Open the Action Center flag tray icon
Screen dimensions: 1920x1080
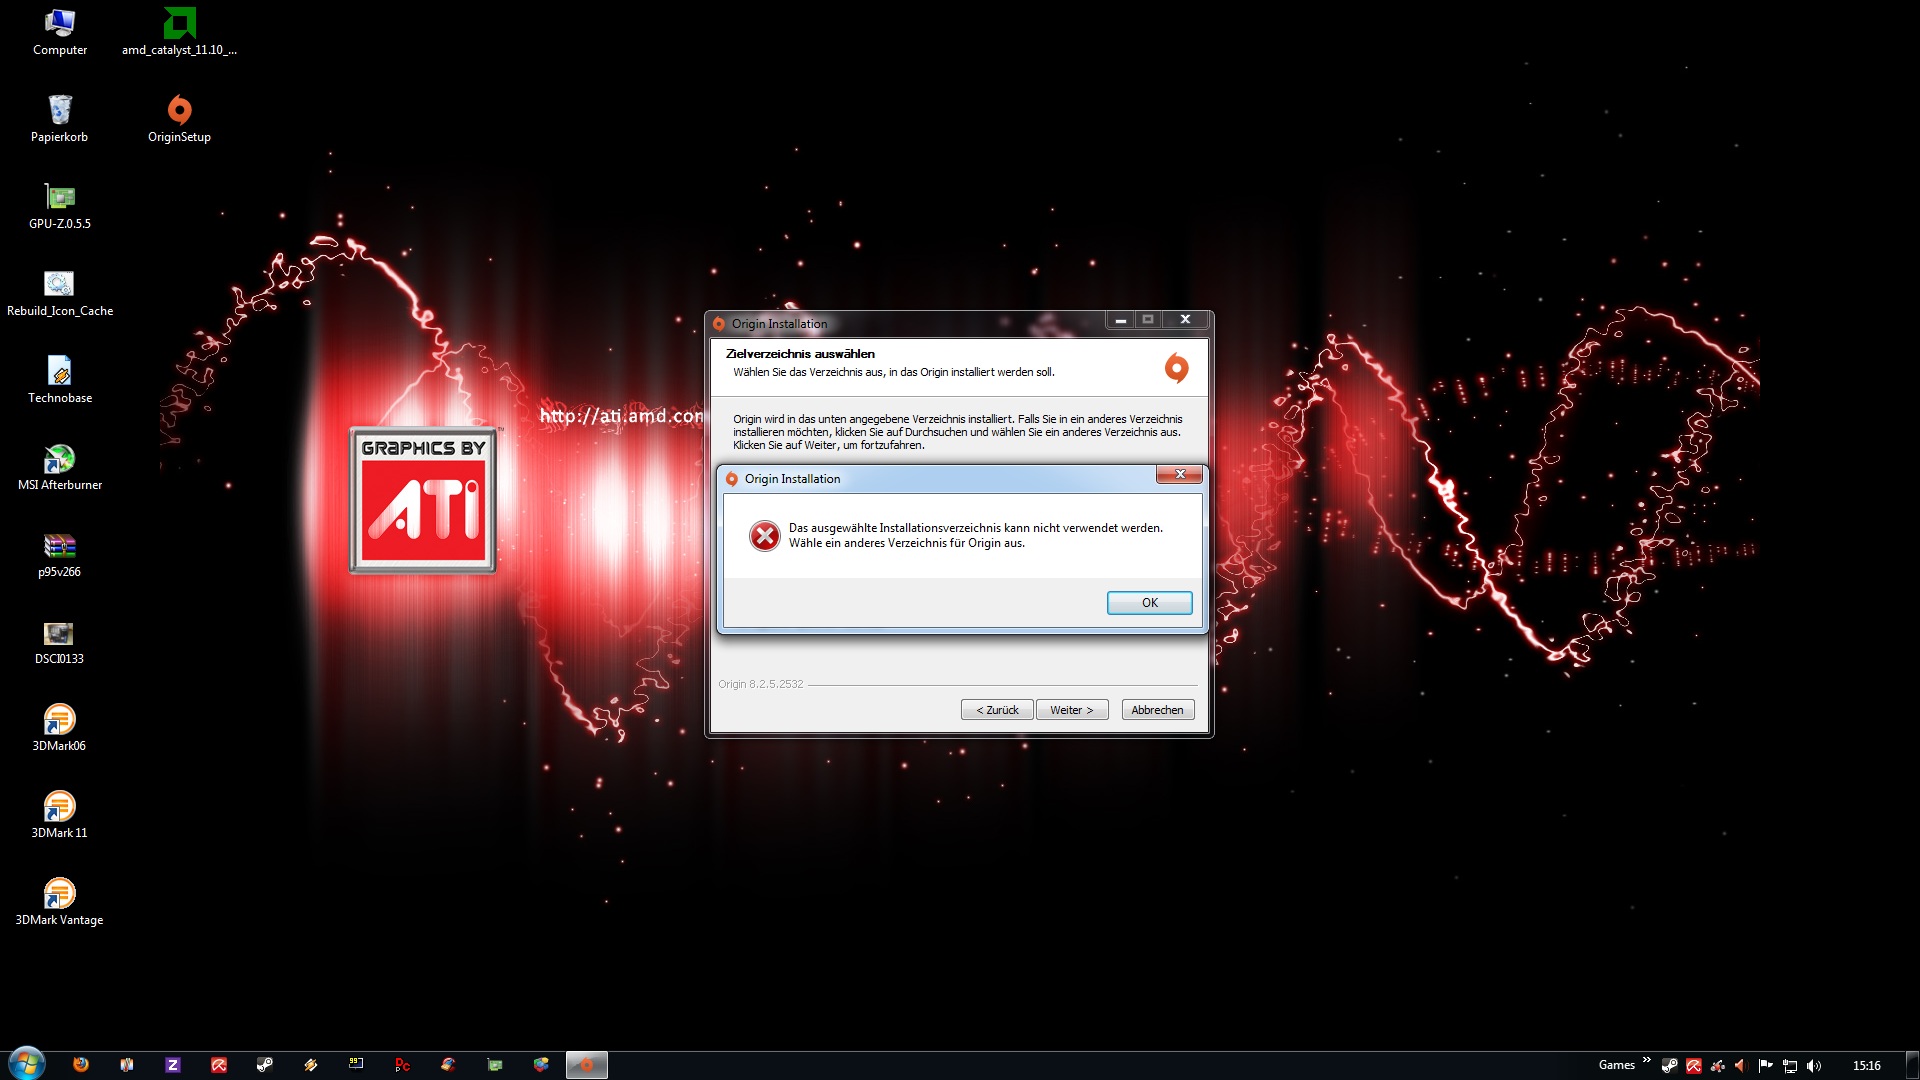click(1765, 1066)
